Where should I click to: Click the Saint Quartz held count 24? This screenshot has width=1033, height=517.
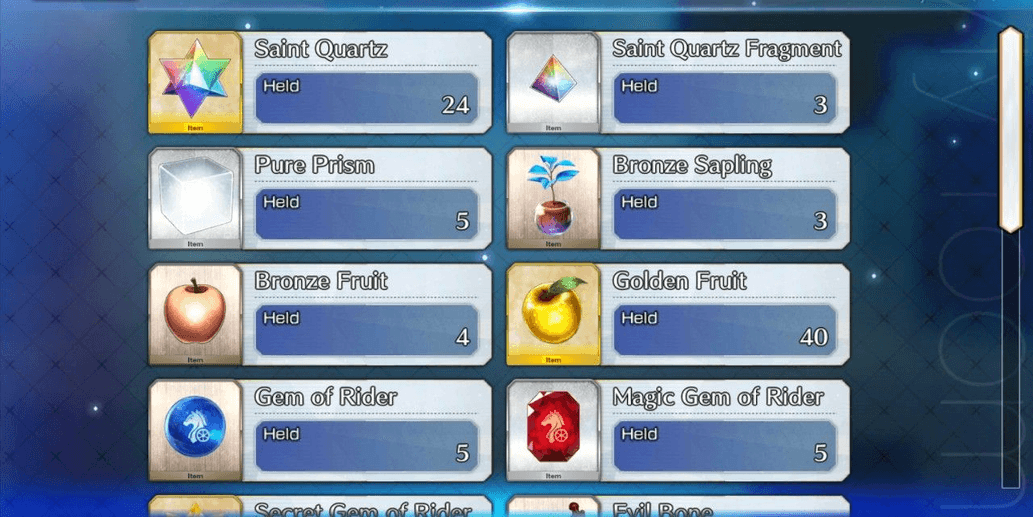tap(455, 105)
